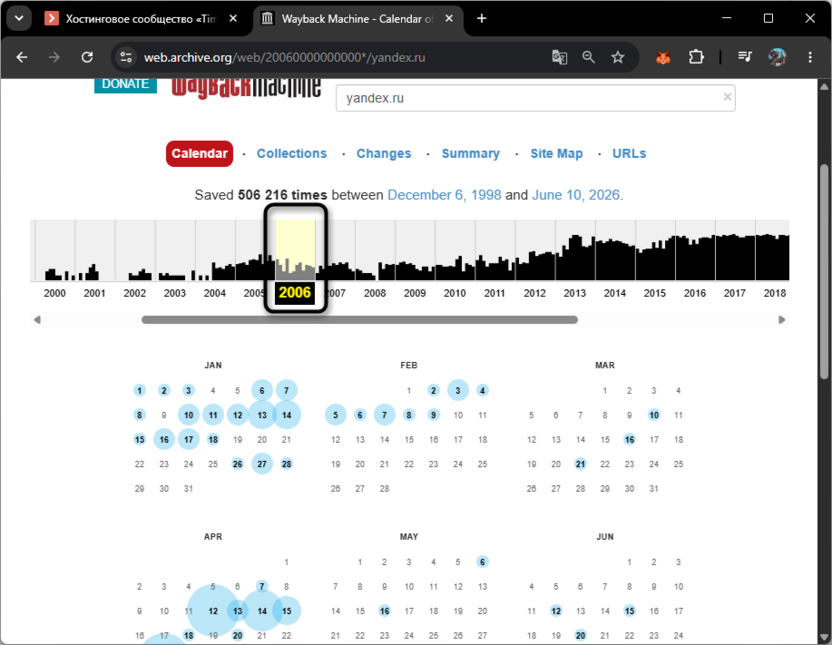Open January 13 snapshot
832x645 pixels.
(262, 415)
